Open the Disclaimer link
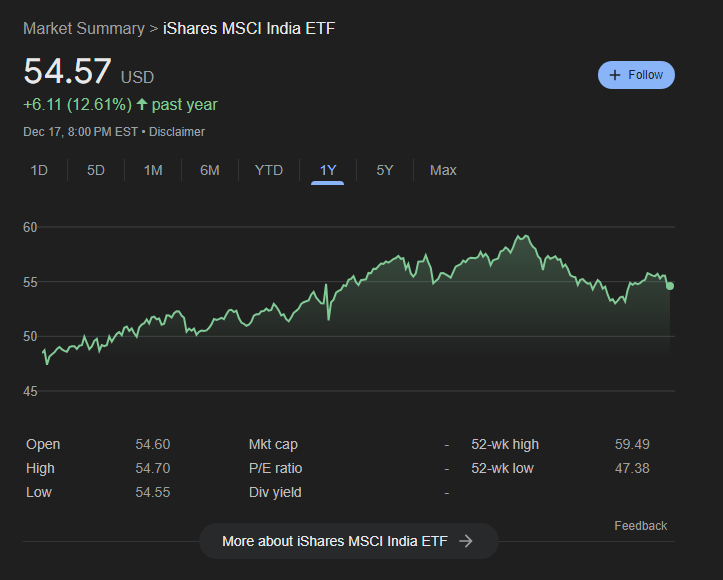 [x=177, y=132]
